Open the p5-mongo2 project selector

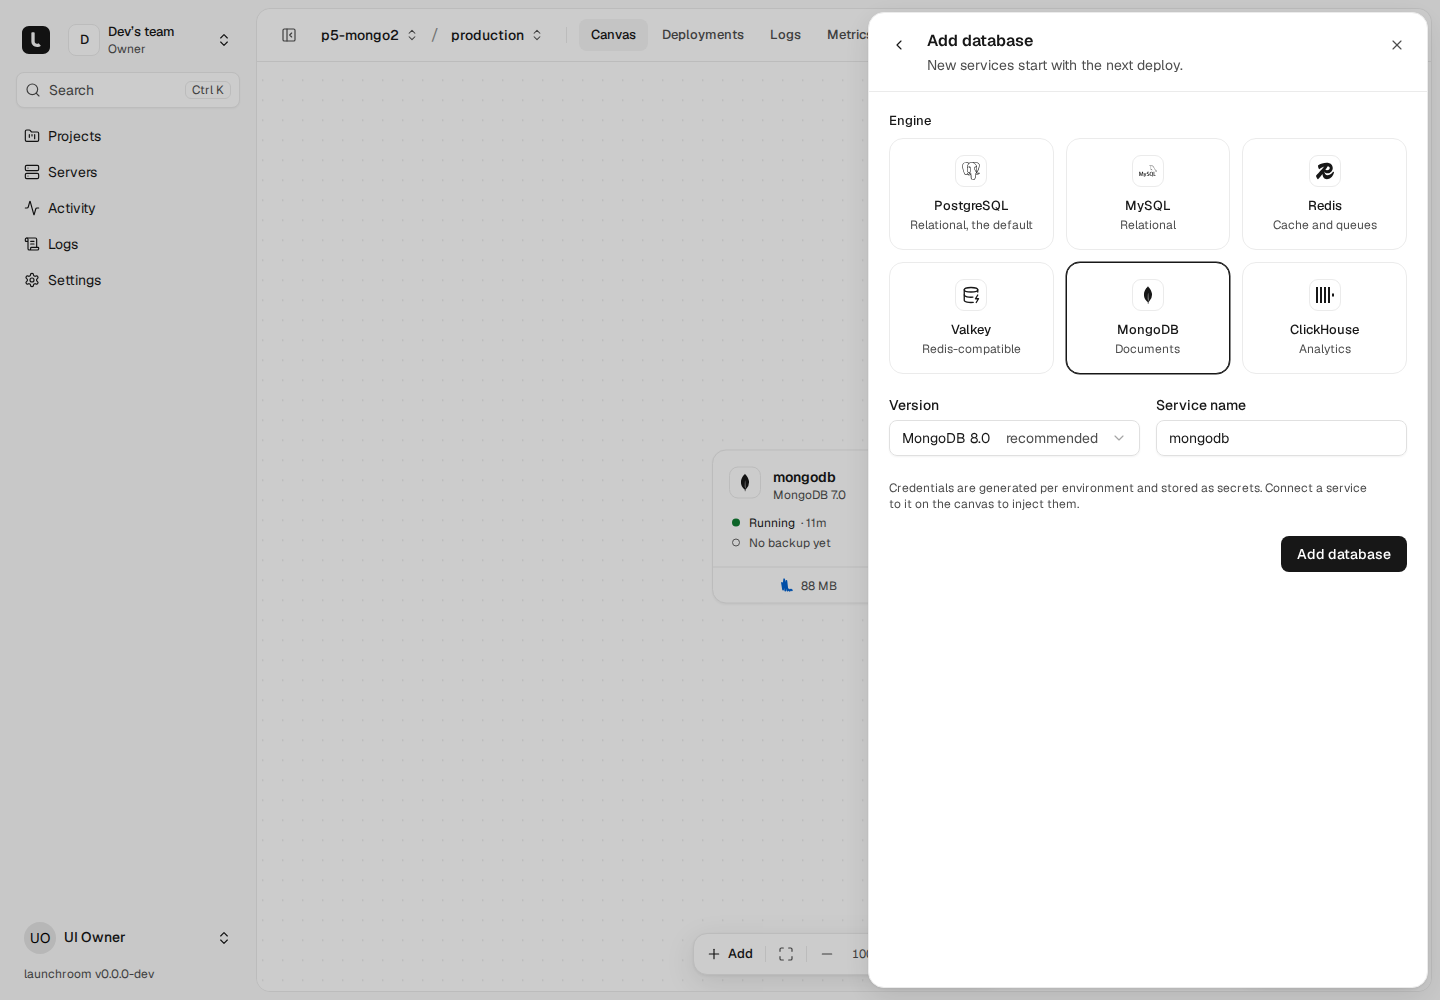click(369, 35)
